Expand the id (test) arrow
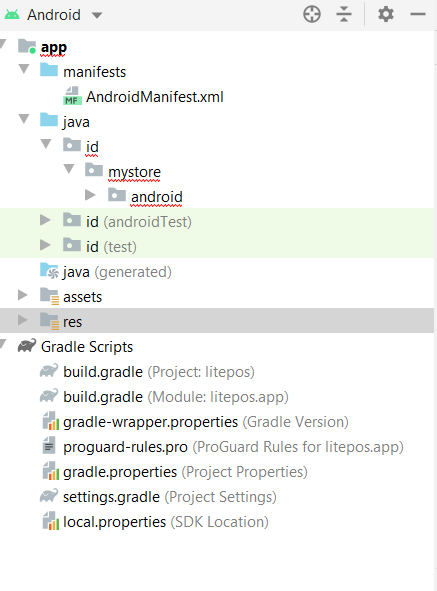This screenshot has height=591, width=437. pyautogui.click(x=45, y=245)
